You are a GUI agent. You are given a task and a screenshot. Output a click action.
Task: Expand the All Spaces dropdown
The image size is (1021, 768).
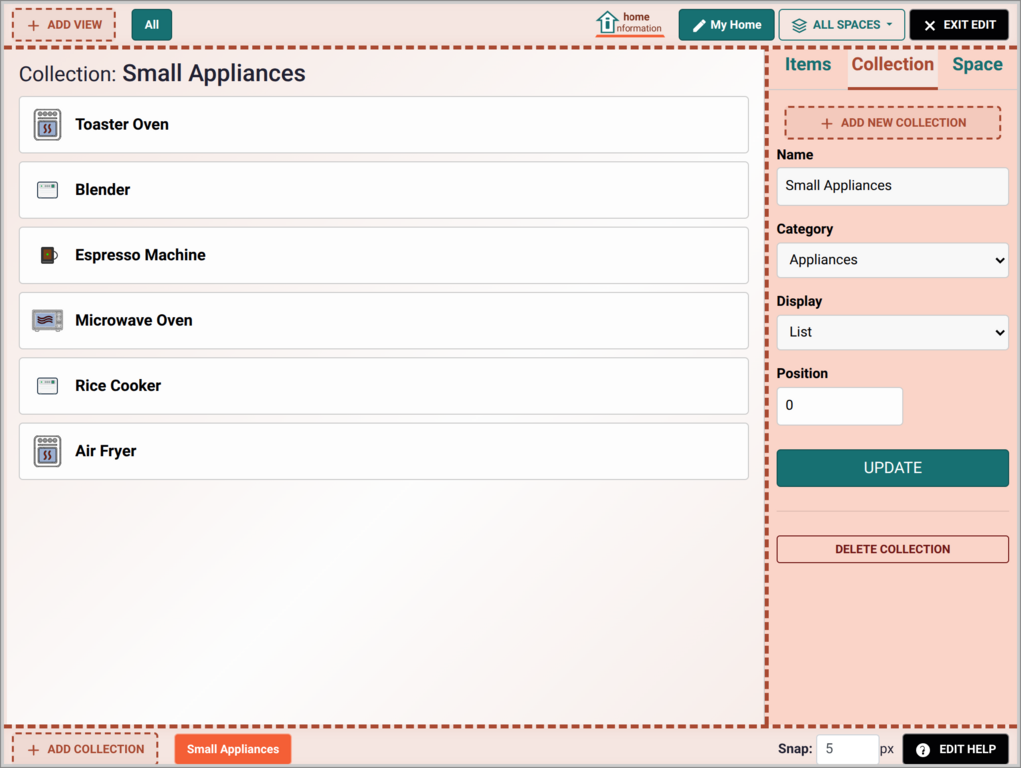point(841,25)
